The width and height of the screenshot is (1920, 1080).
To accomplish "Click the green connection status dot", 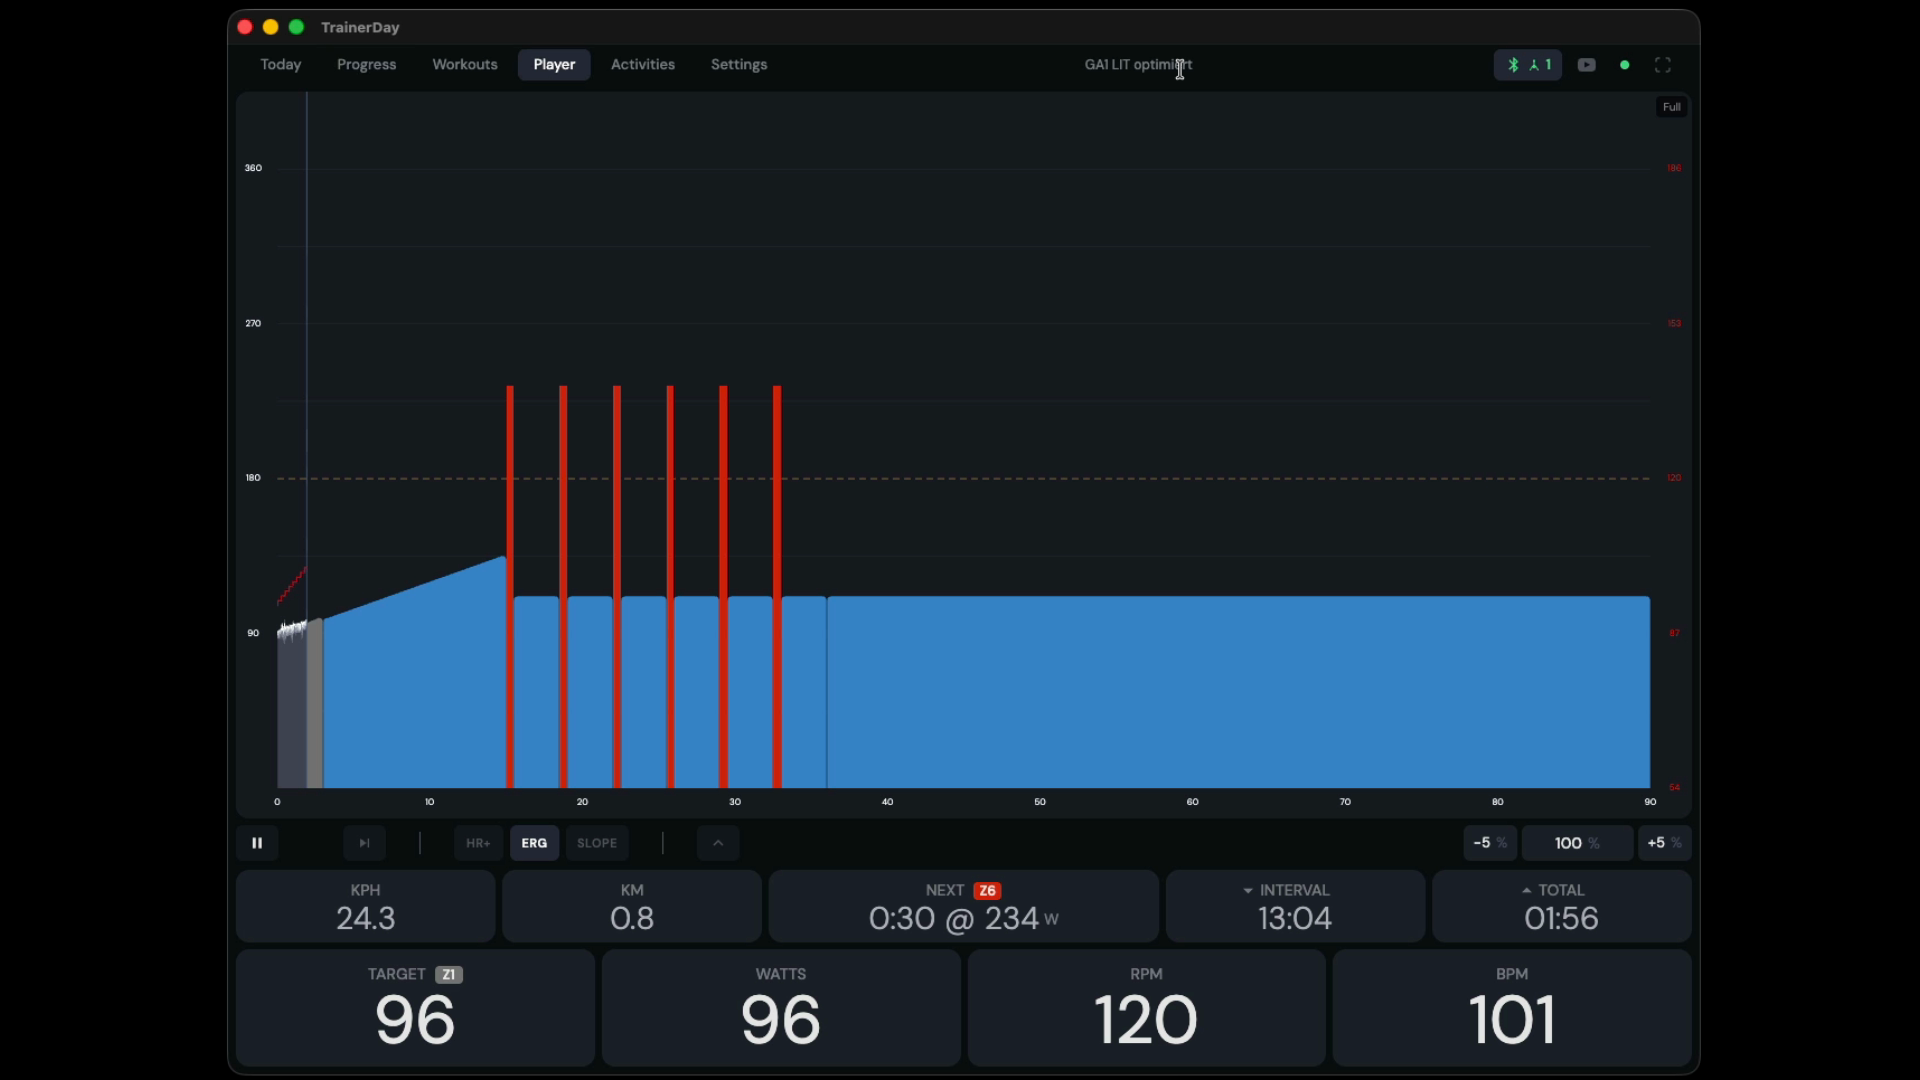I will coord(1625,64).
